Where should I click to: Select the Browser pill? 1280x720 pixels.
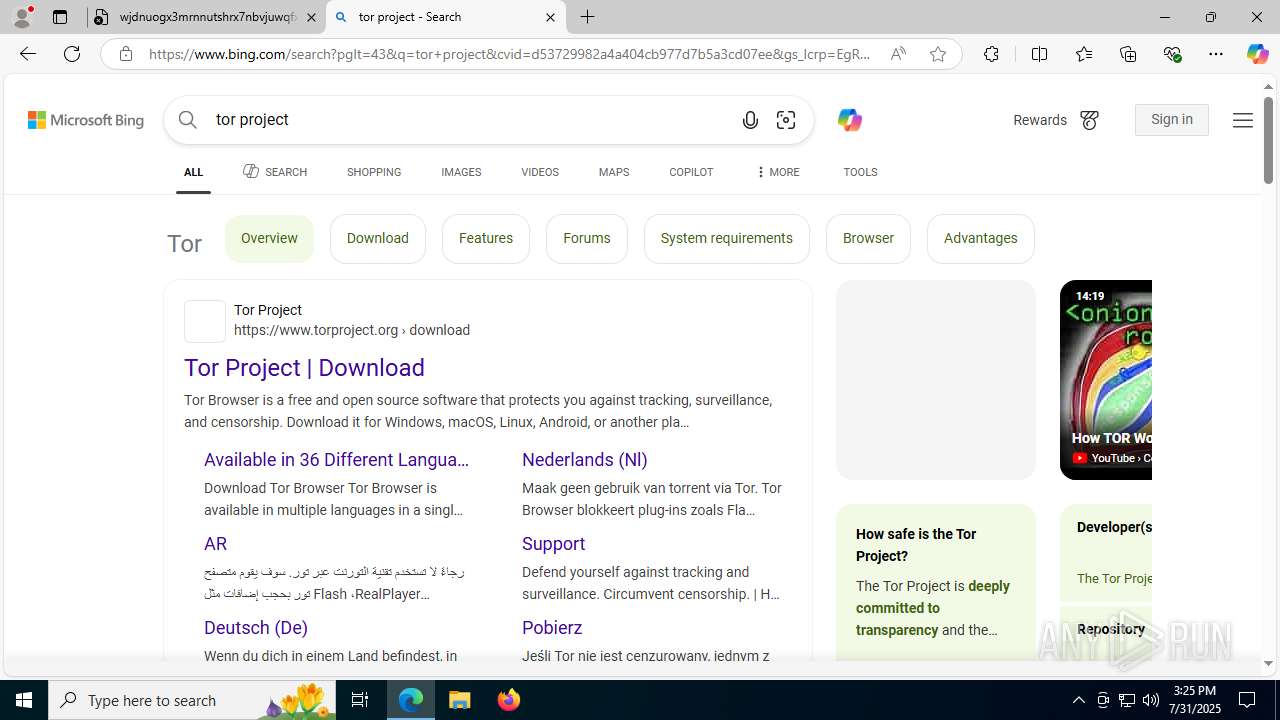pos(868,238)
